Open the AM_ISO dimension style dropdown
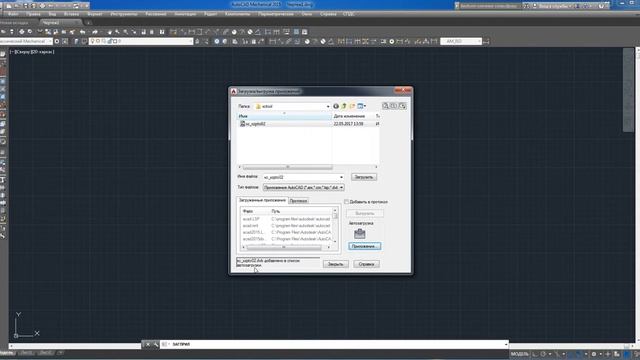Viewport: 640px width, 360px height. pos(479,41)
